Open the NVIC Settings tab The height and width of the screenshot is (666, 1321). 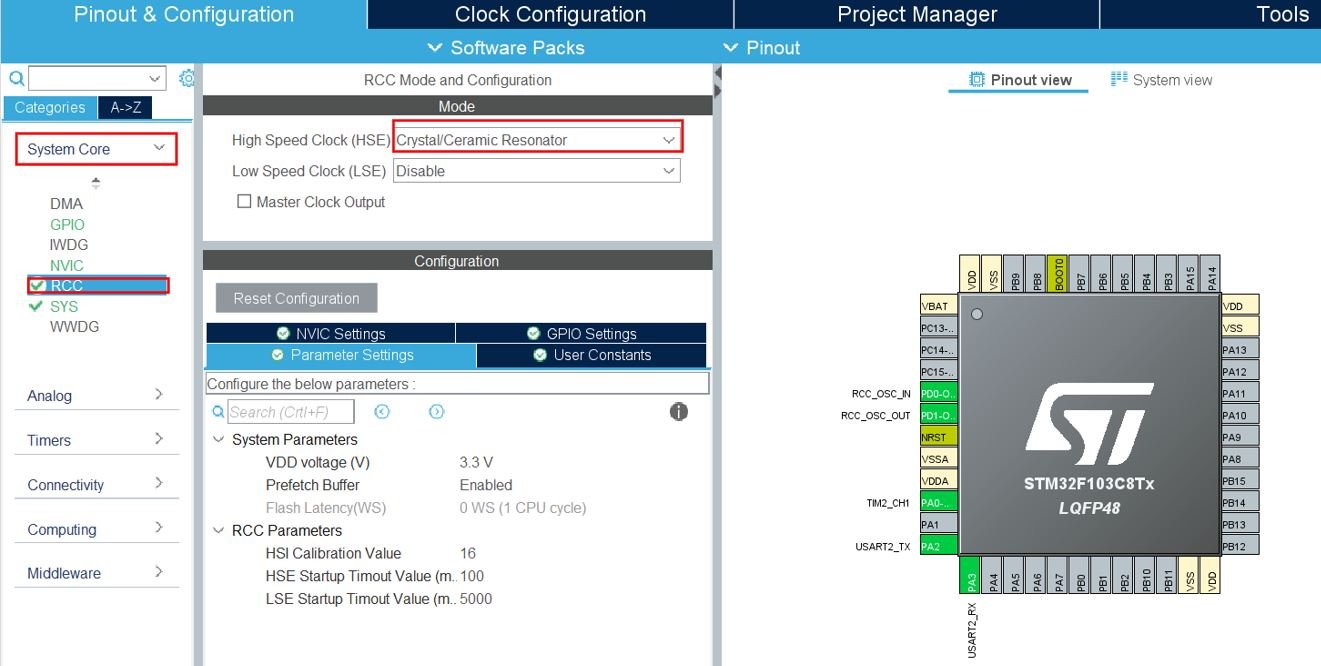click(x=331, y=334)
